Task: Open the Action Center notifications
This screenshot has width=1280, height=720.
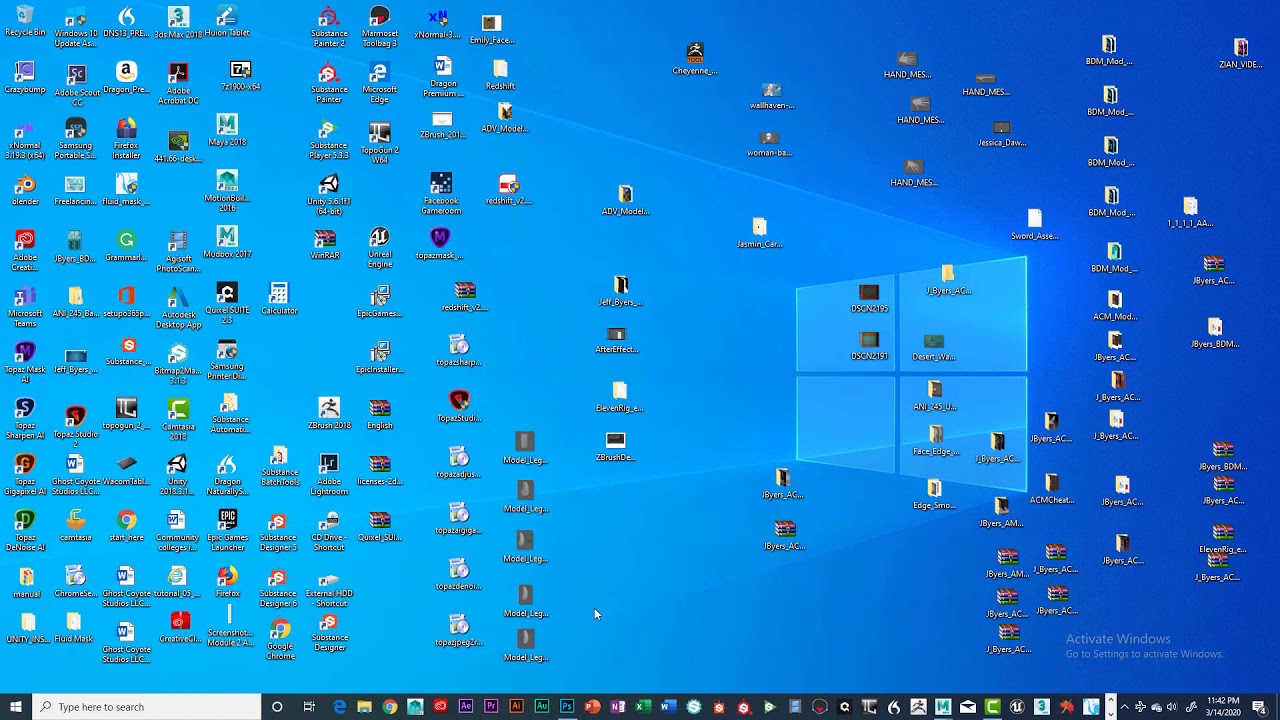Action: (1259, 707)
